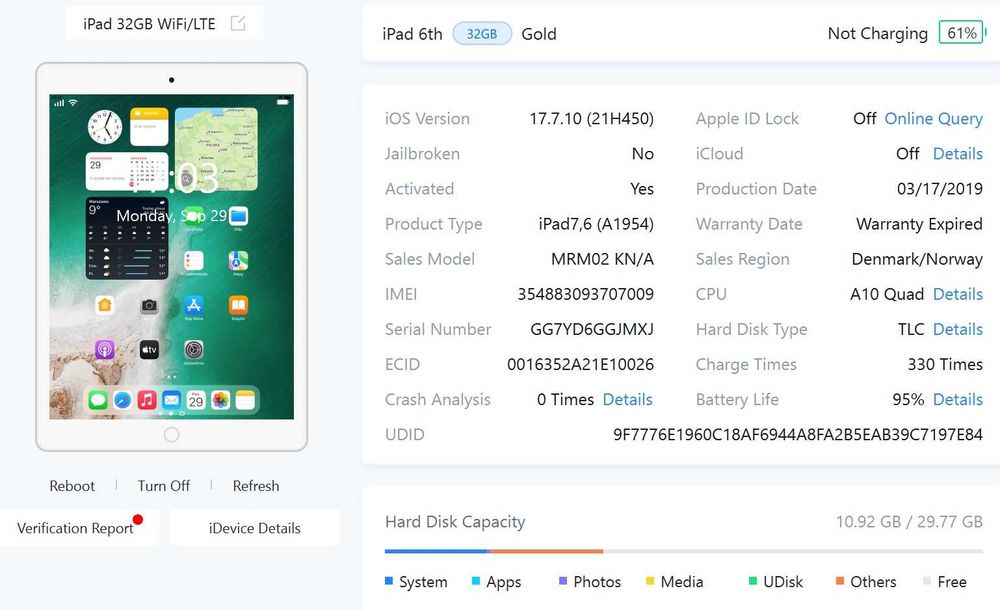1000x610 pixels.
Task: Click the iPad 32GB WiFi/LTE device name
Action: coord(149,24)
